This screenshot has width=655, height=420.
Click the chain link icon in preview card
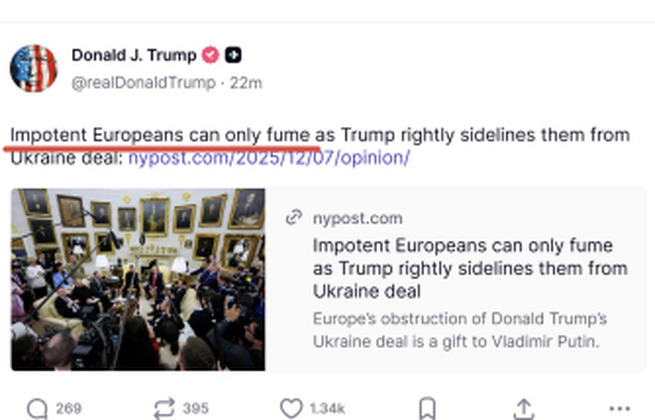294,217
